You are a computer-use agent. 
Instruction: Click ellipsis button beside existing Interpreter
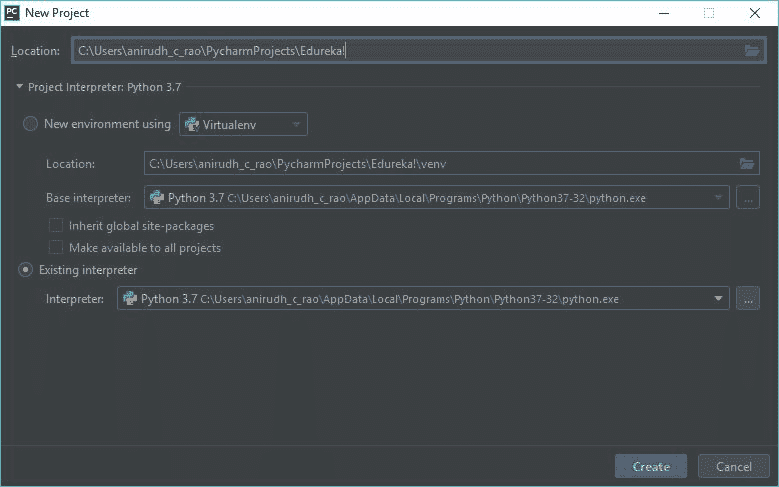click(748, 298)
